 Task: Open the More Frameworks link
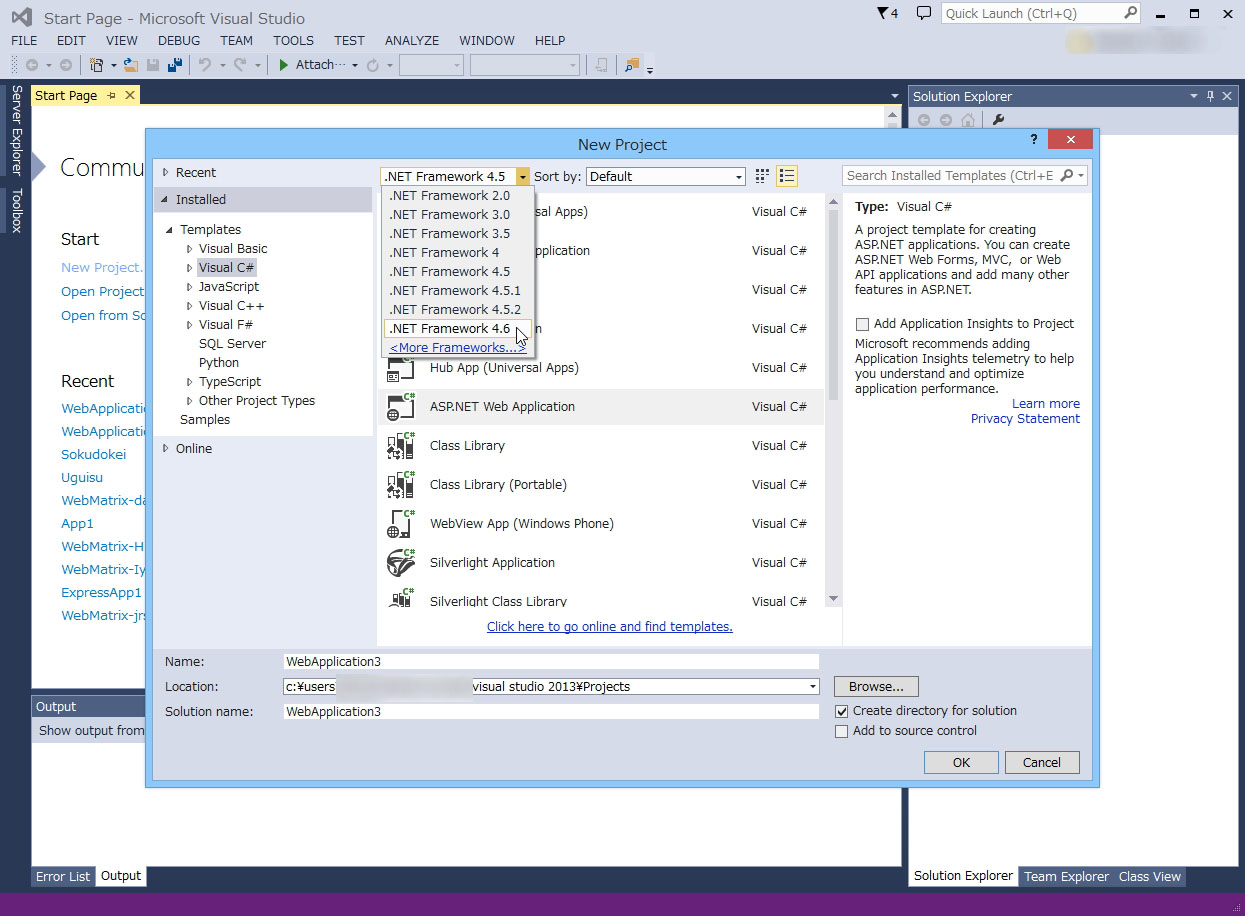coord(458,348)
